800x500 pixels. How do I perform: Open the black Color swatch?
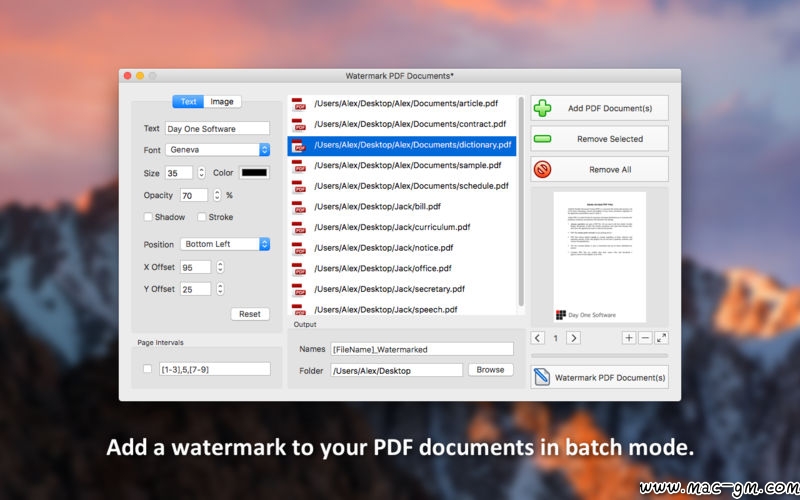coord(254,173)
